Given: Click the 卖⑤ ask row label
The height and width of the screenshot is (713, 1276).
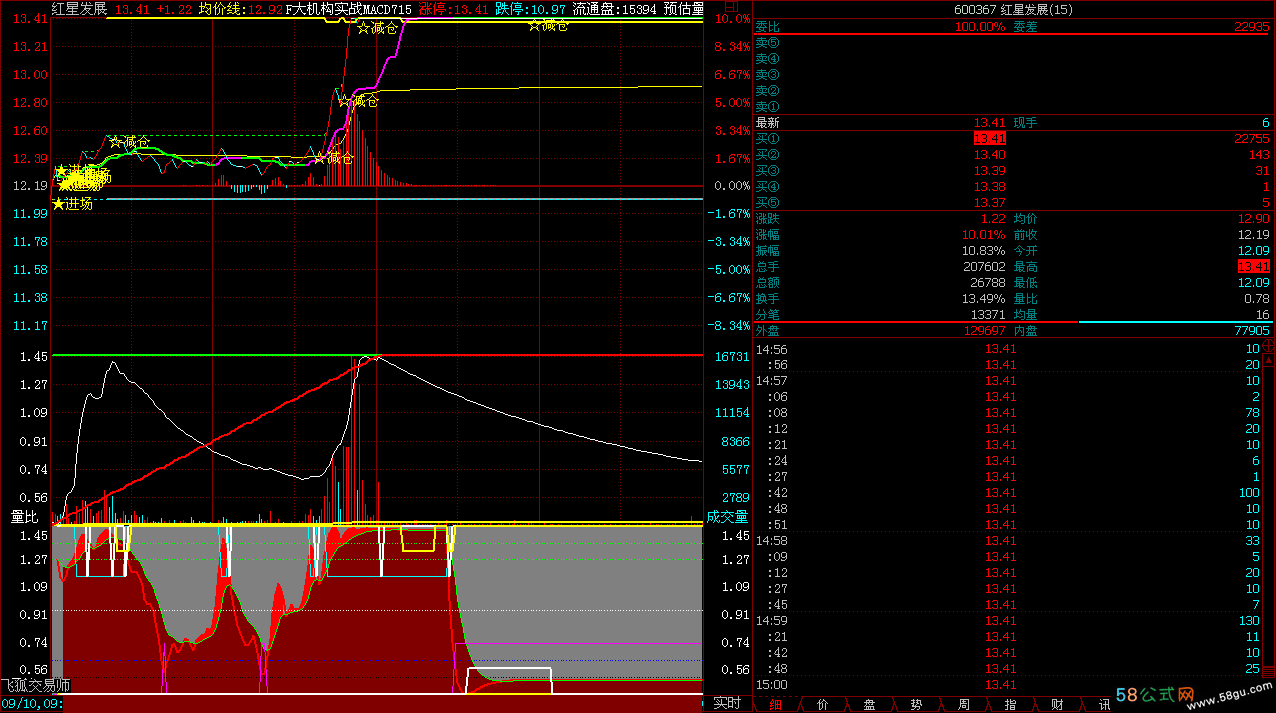Looking at the screenshot, I should [x=767, y=43].
